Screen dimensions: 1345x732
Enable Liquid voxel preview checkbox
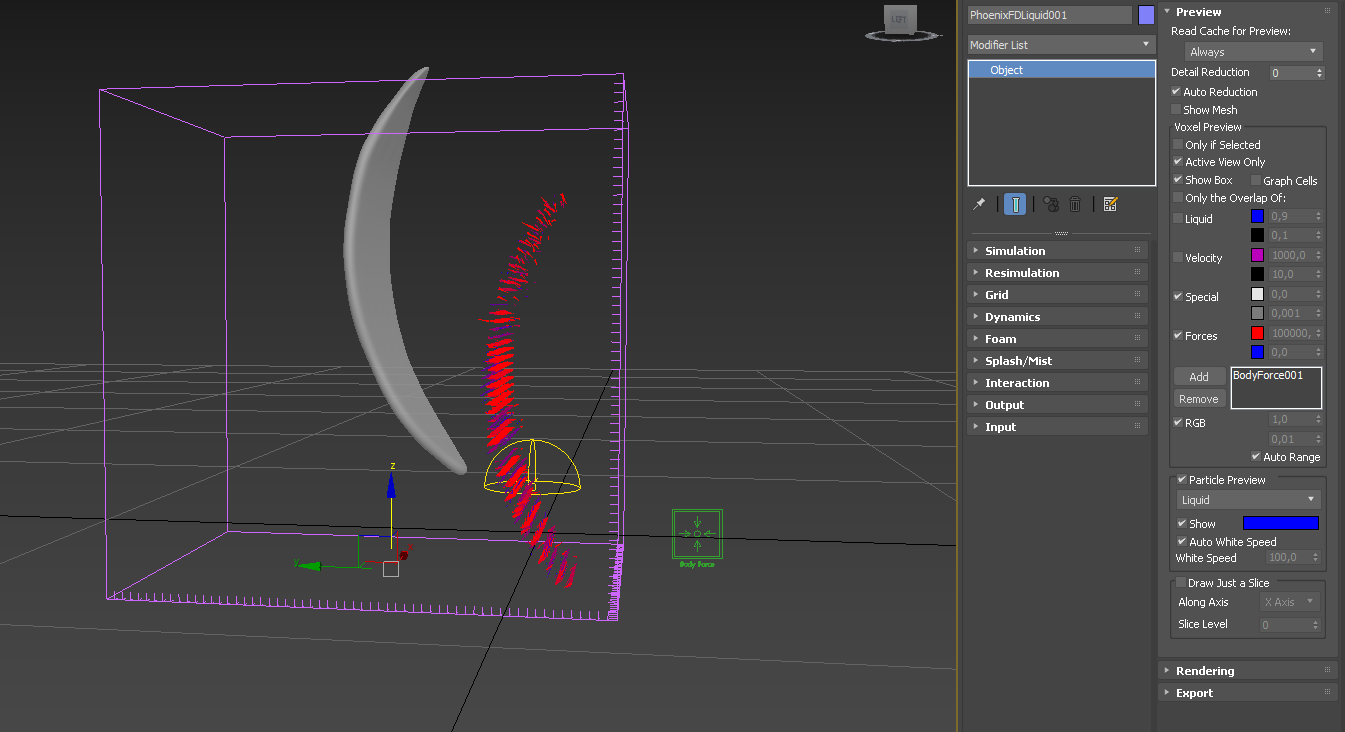click(1178, 219)
